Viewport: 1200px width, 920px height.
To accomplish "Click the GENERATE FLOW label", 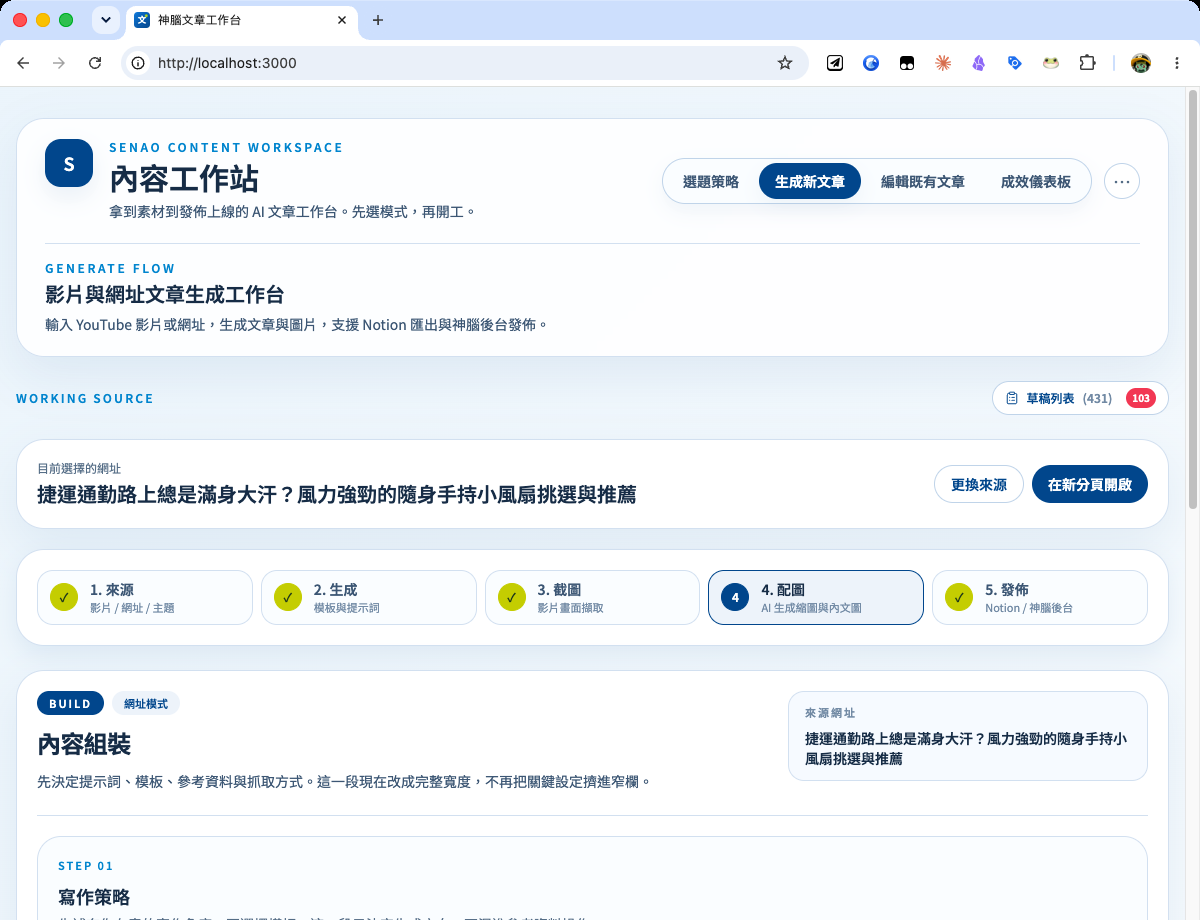I will pyautogui.click(x=110, y=268).
